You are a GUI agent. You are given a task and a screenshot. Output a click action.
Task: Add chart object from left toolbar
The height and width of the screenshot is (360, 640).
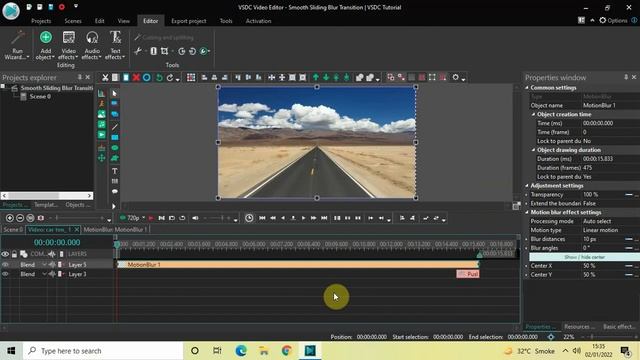click(102, 93)
